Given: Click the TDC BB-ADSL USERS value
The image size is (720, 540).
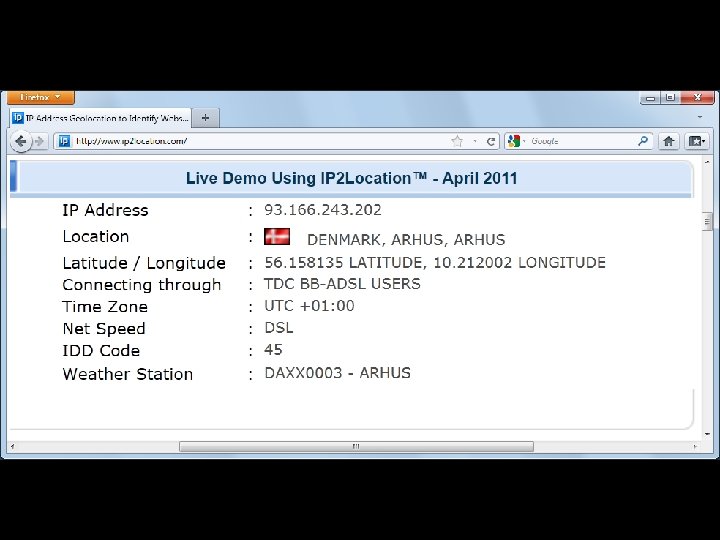Looking at the screenshot, I should pos(342,284).
